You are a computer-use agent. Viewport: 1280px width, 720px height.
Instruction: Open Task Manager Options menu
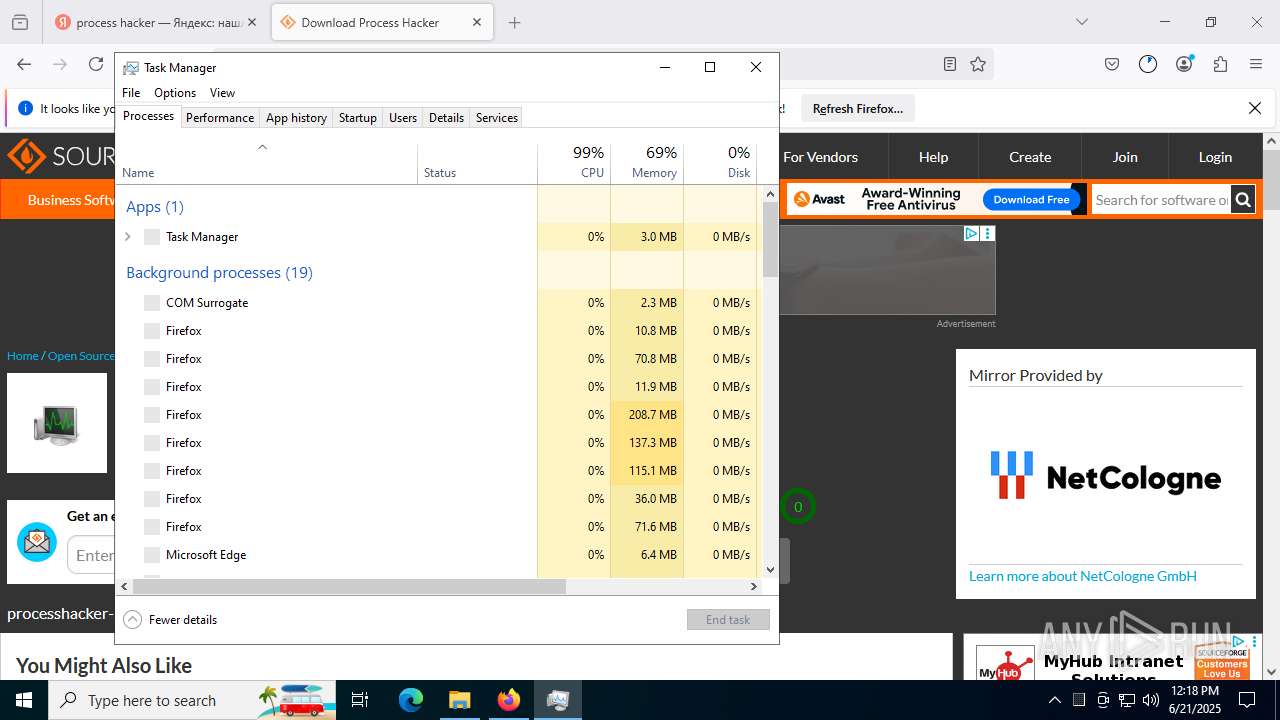(175, 93)
